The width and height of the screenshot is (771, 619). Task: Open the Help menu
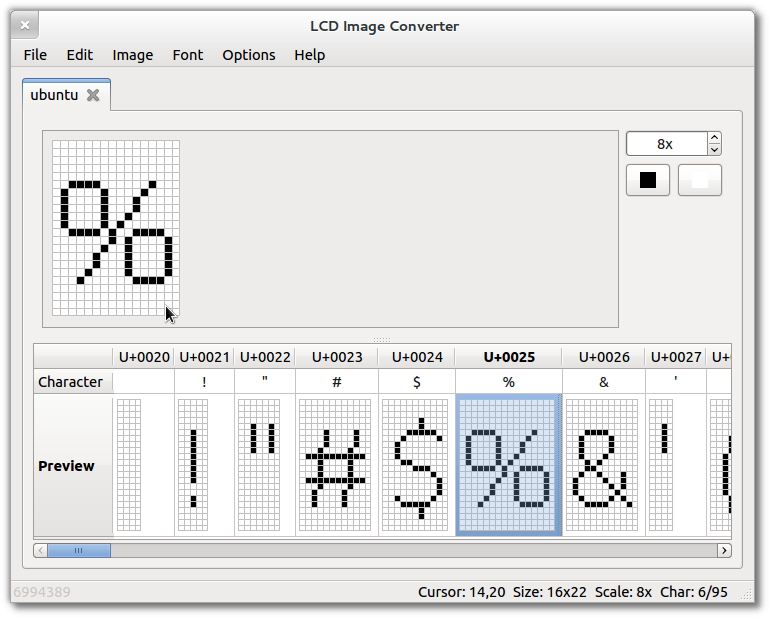[309, 55]
